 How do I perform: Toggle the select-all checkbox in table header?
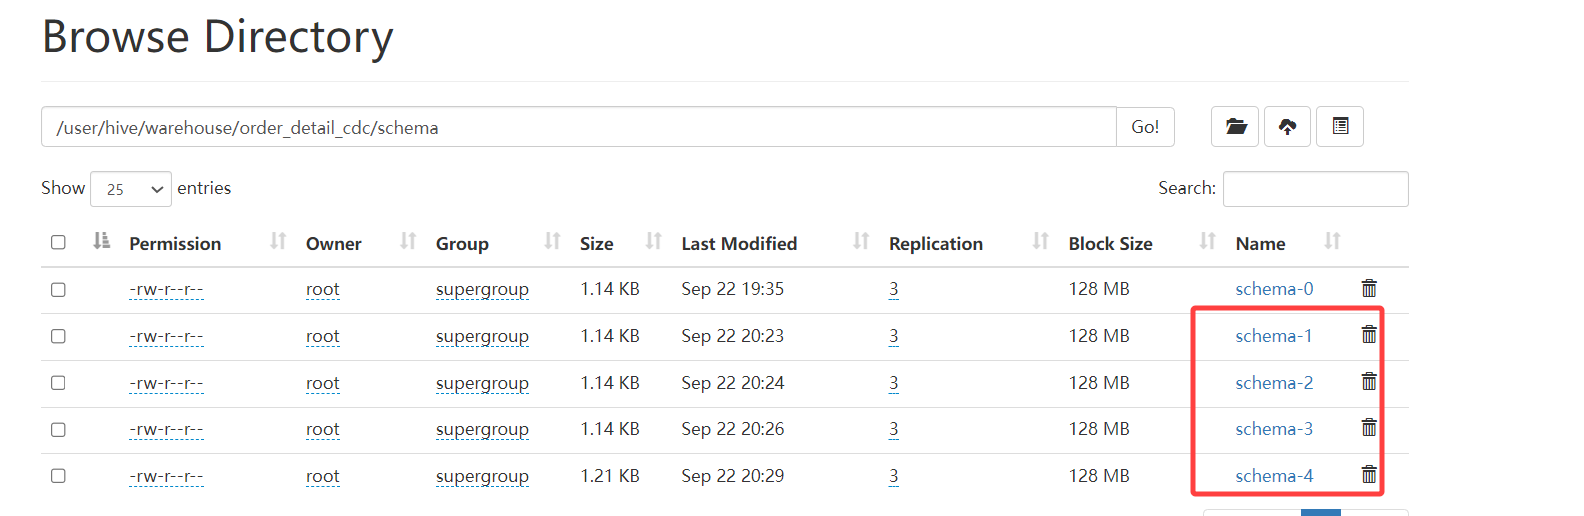pyautogui.click(x=58, y=242)
